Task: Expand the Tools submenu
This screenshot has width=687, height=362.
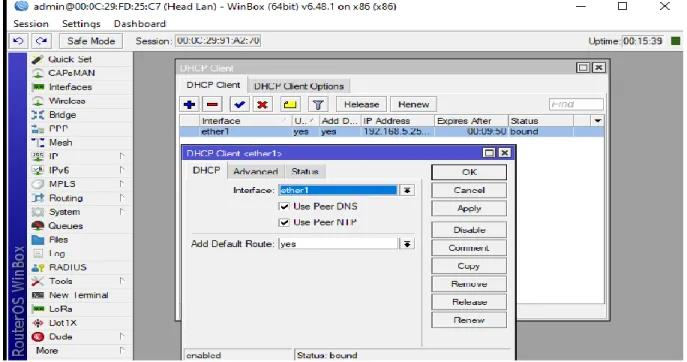Action: pyautogui.click(x=122, y=281)
